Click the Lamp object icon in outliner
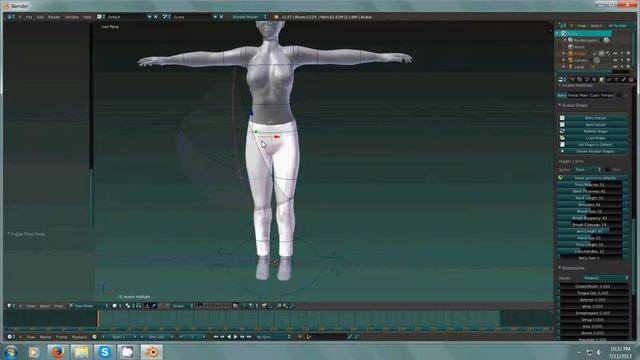640x360 pixels. click(571, 67)
